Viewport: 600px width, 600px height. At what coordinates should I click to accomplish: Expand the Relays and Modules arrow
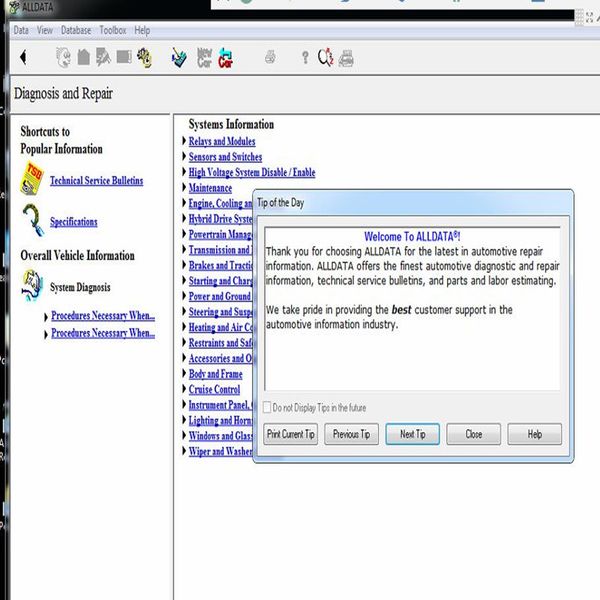(184, 140)
